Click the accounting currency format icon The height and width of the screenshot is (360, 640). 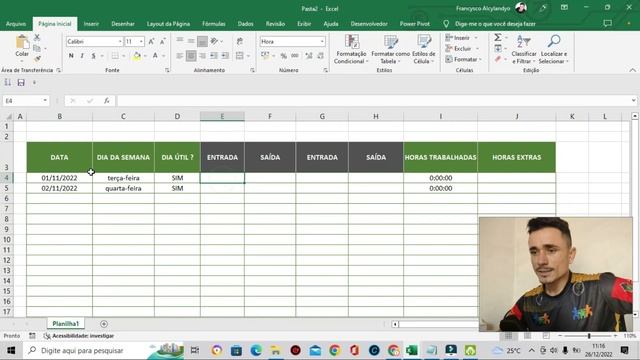[265, 56]
